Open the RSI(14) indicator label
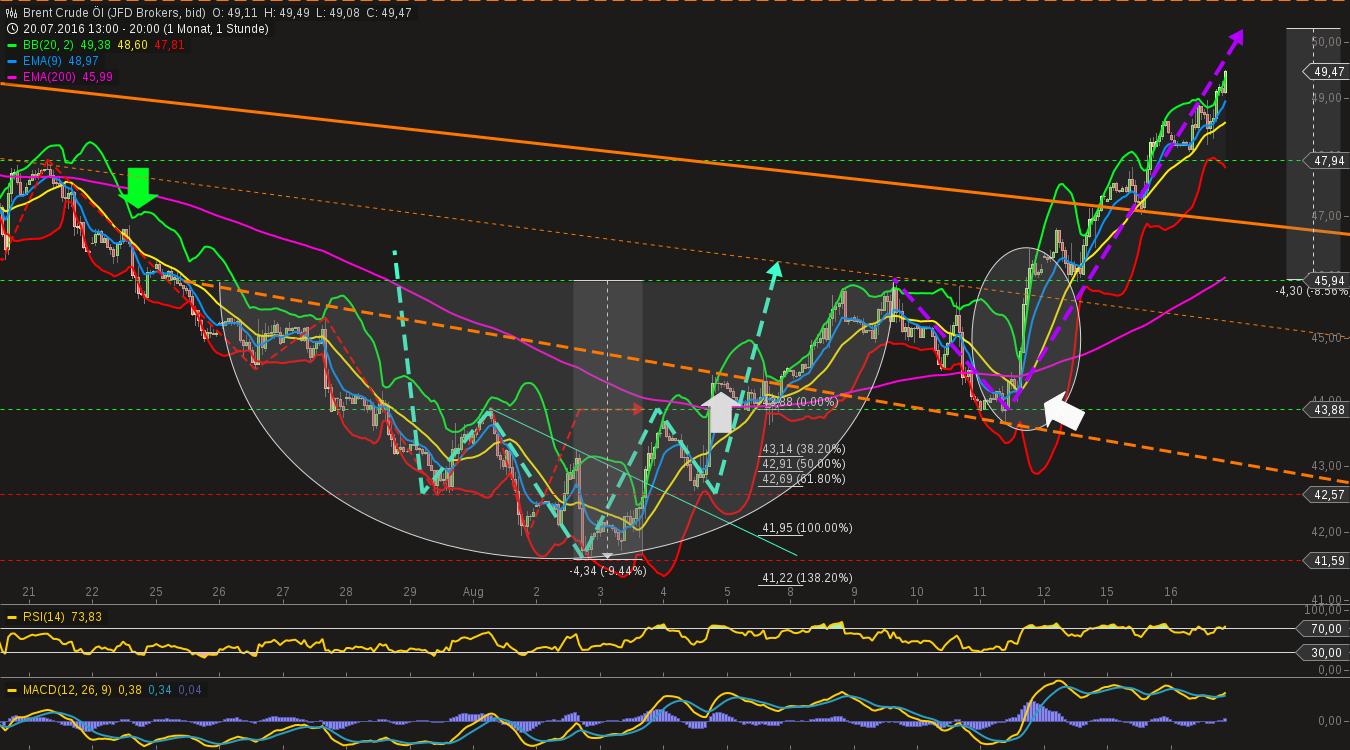The image size is (1350, 750). [x=44, y=617]
